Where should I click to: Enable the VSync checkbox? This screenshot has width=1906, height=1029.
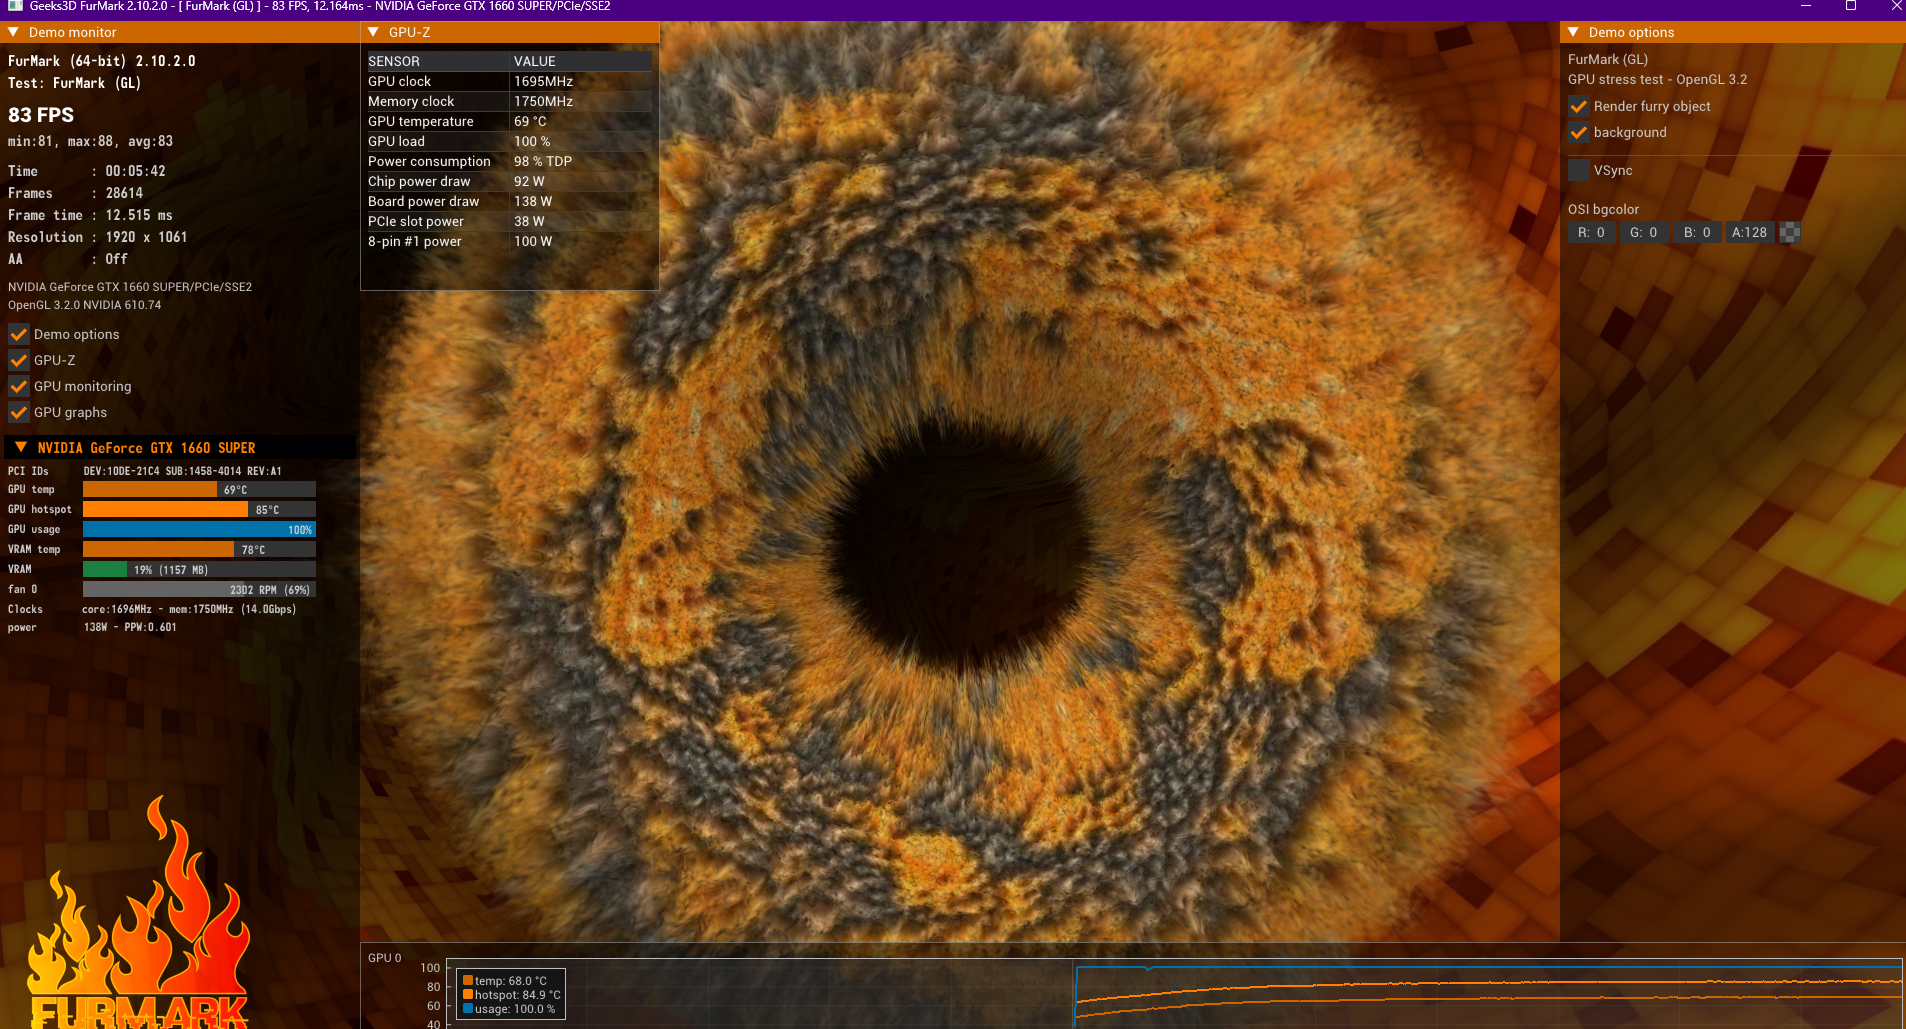pos(1579,170)
